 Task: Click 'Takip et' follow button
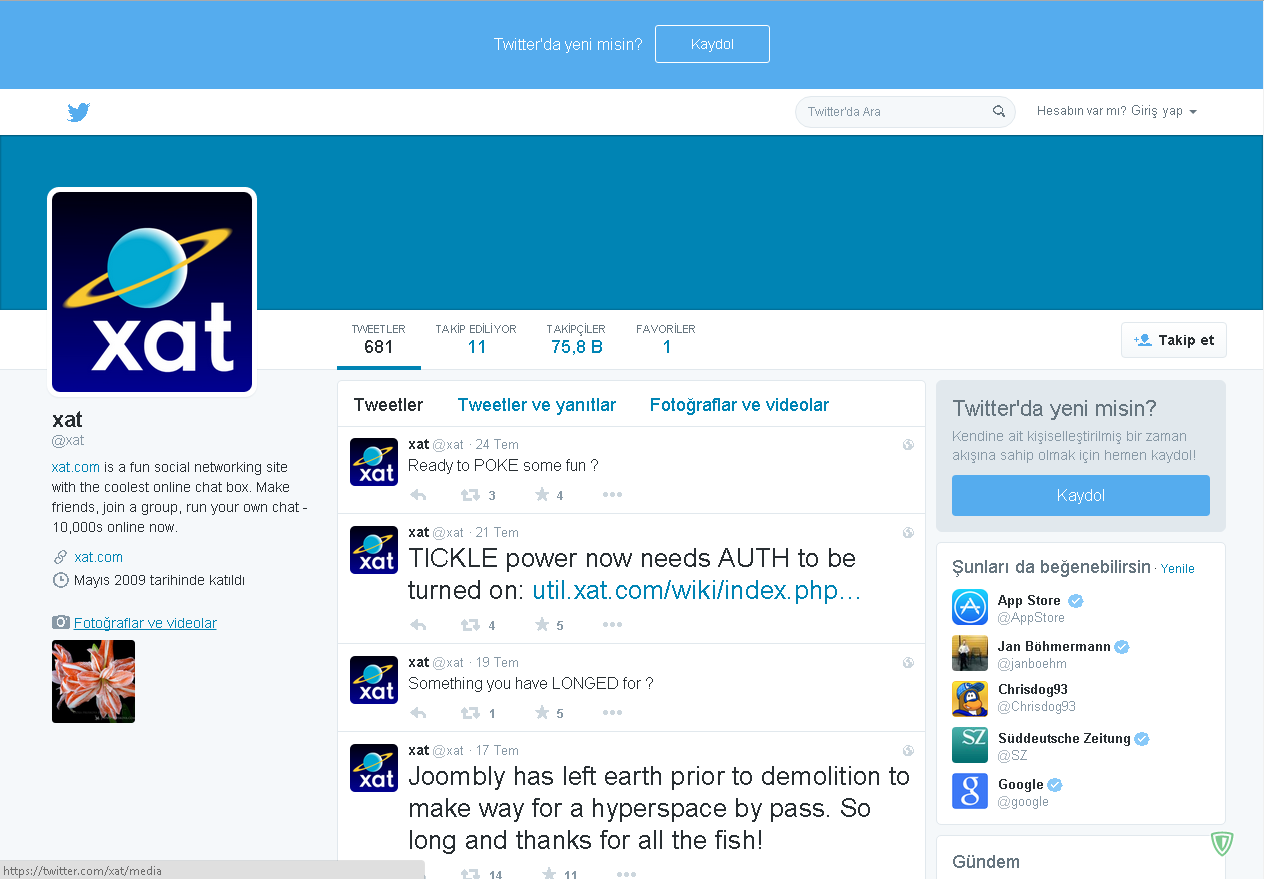[x=1174, y=340]
